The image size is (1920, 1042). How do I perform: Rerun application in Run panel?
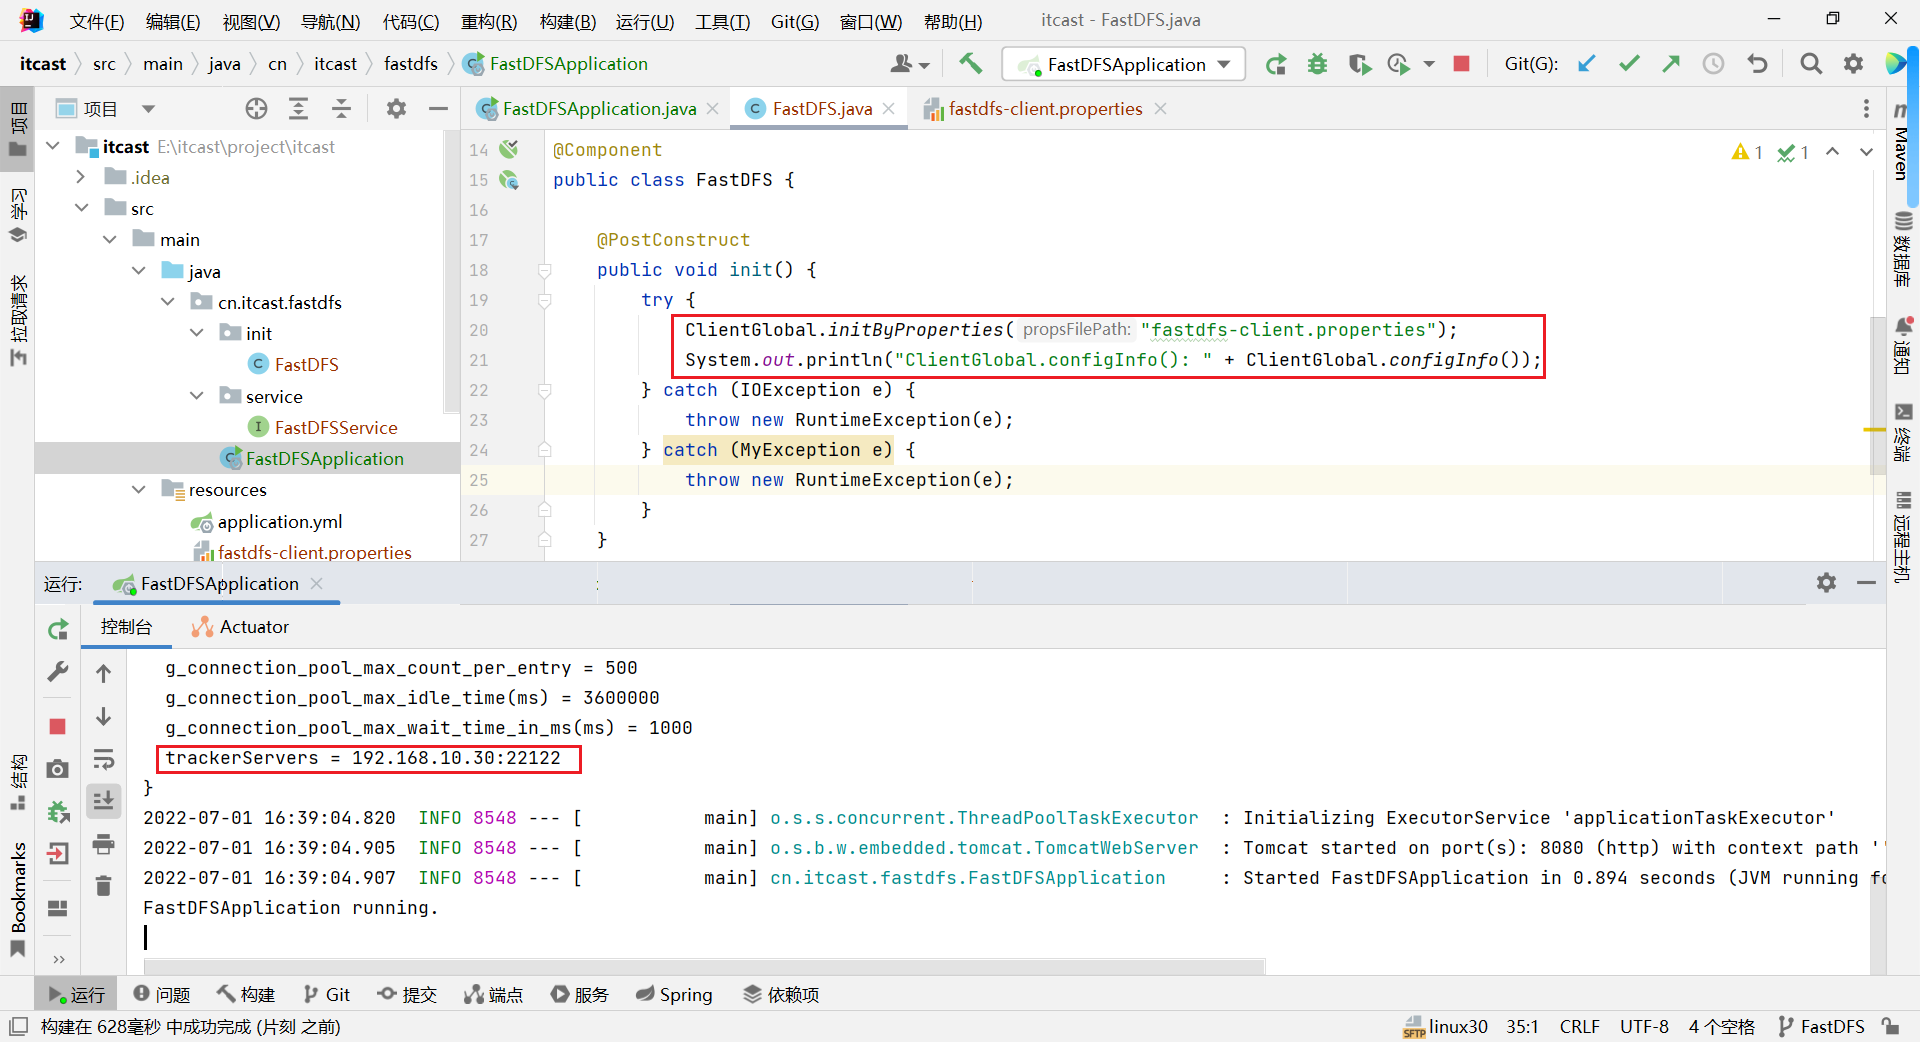(x=58, y=629)
